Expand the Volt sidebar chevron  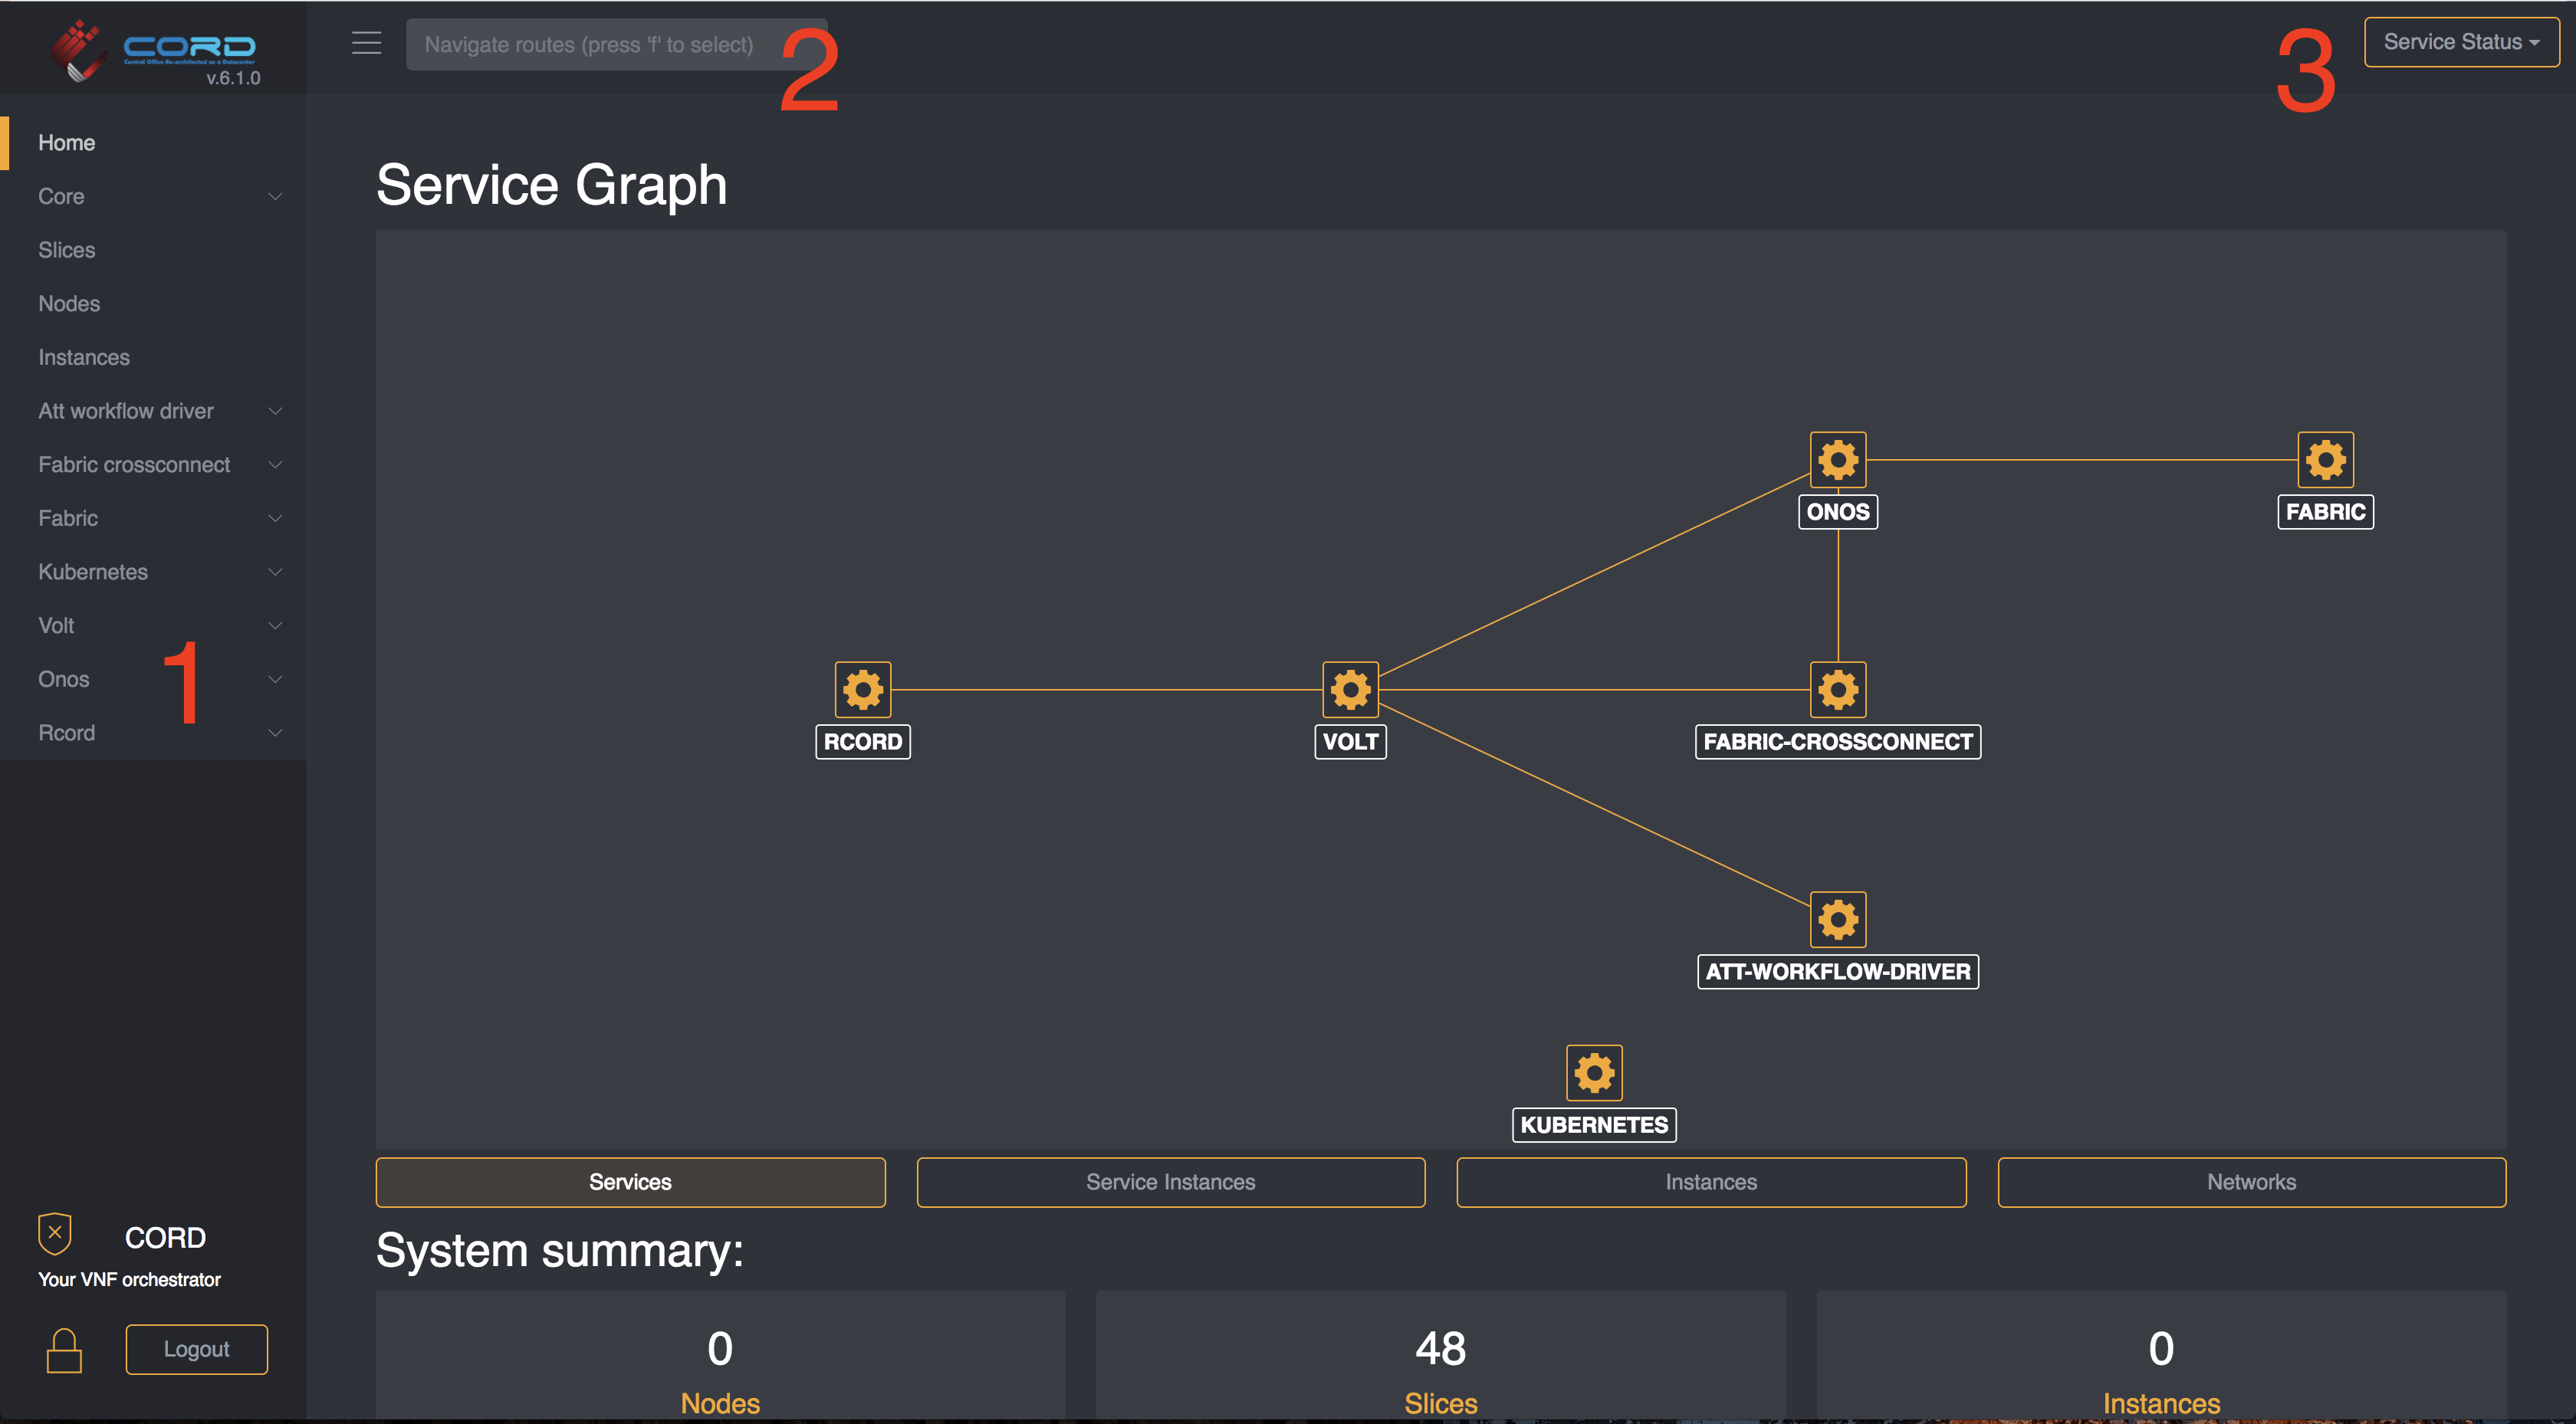coord(275,626)
